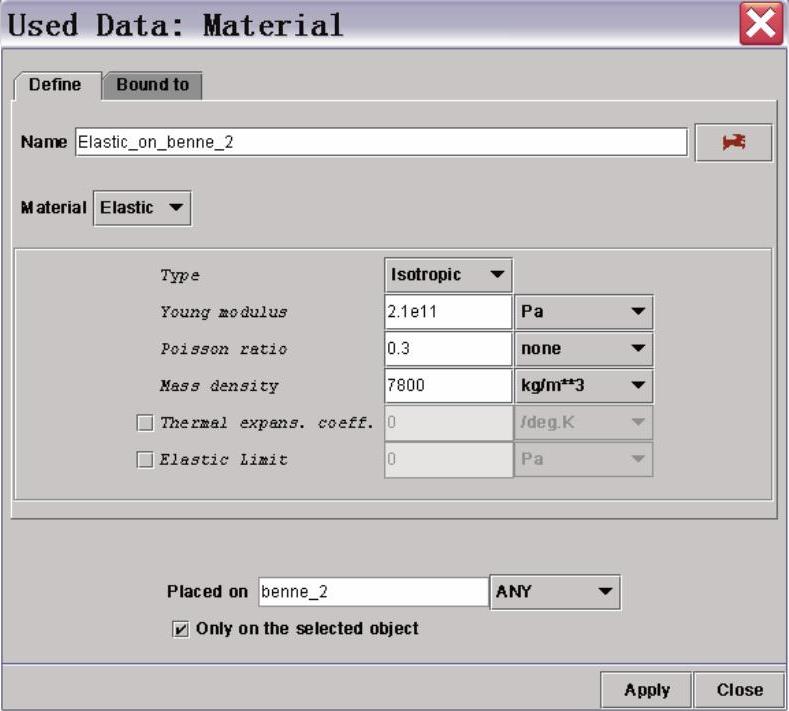Uncheck Only on the selected object

pyautogui.click(x=181, y=629)
